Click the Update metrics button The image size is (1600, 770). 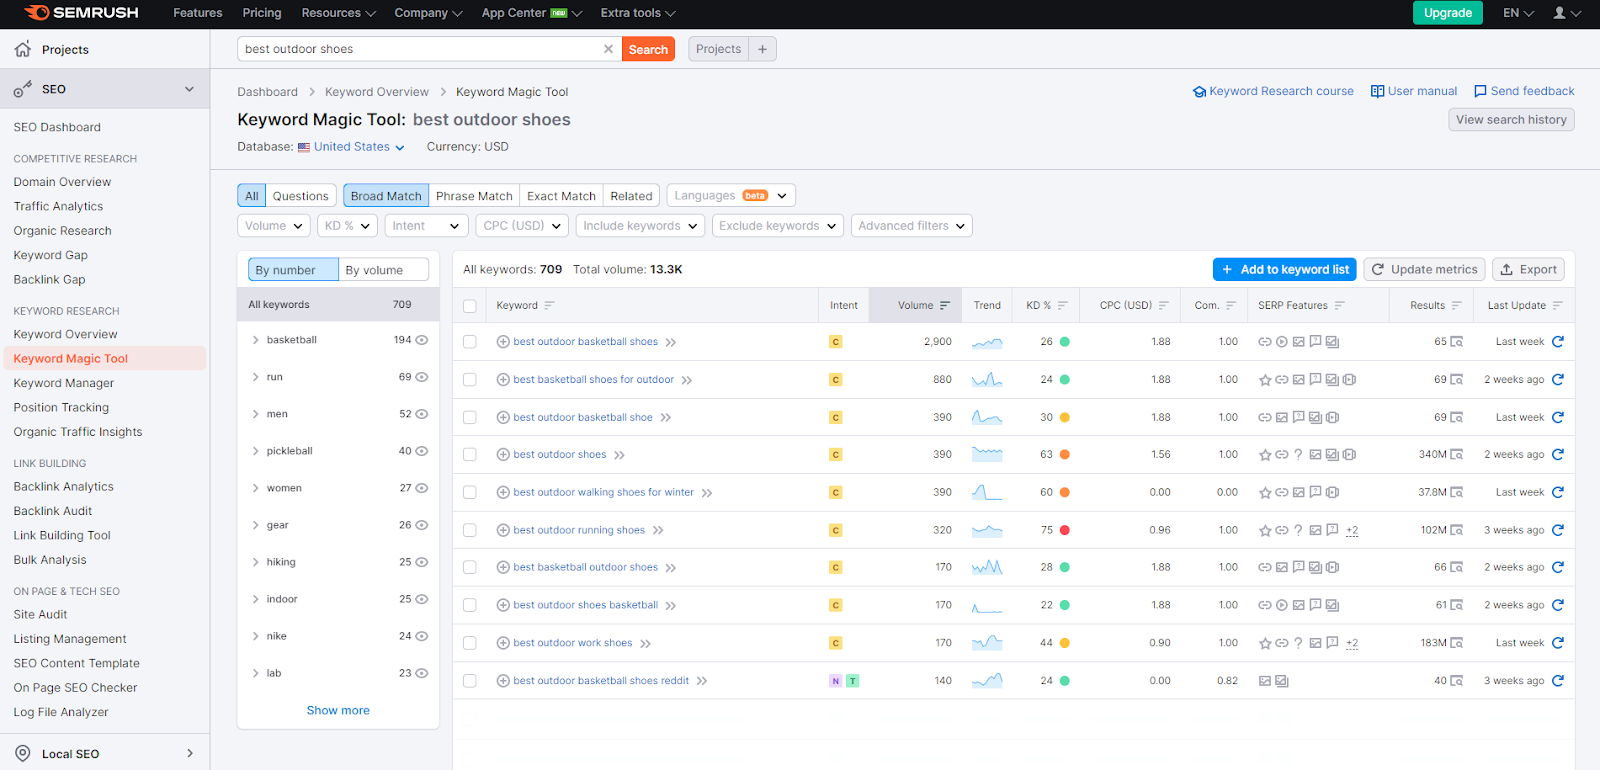(x=1424, y=270)
